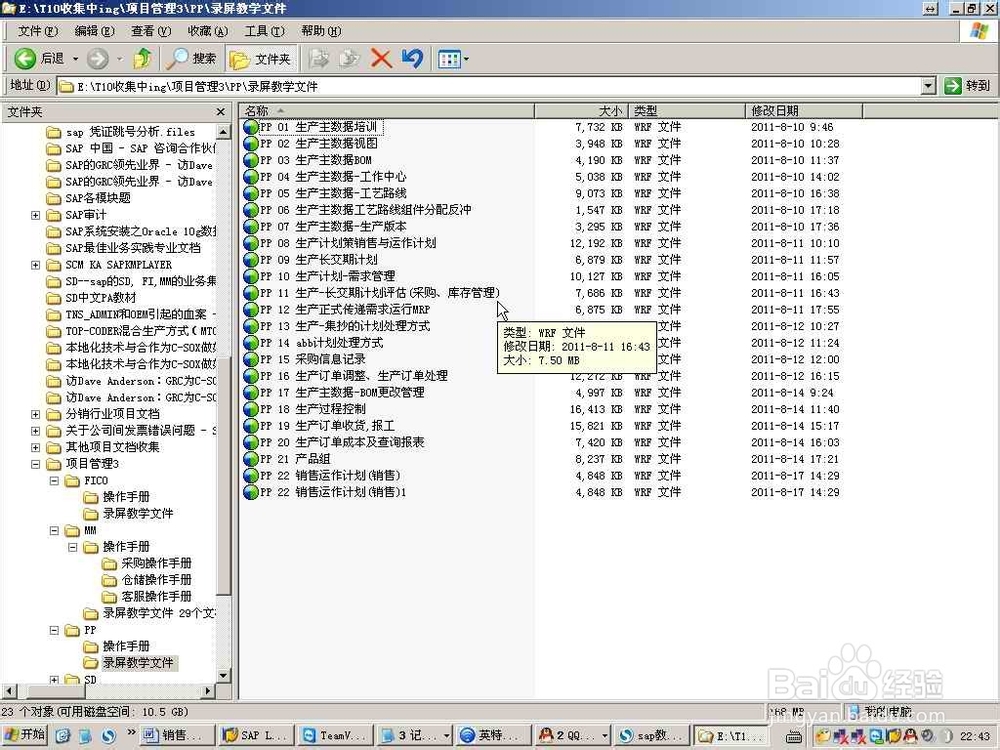Collapse the FICO tree node
1000x750 pixels.
click(54, 480)
